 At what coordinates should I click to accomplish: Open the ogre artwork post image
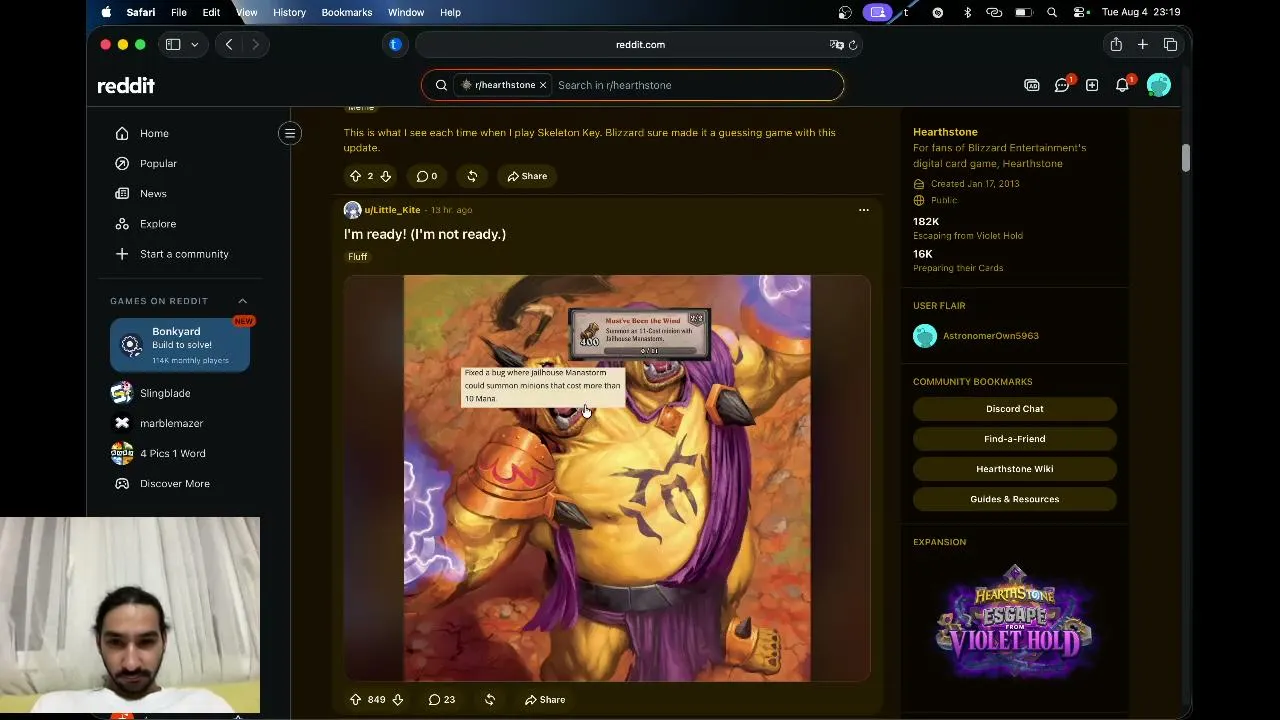point(607,479)
